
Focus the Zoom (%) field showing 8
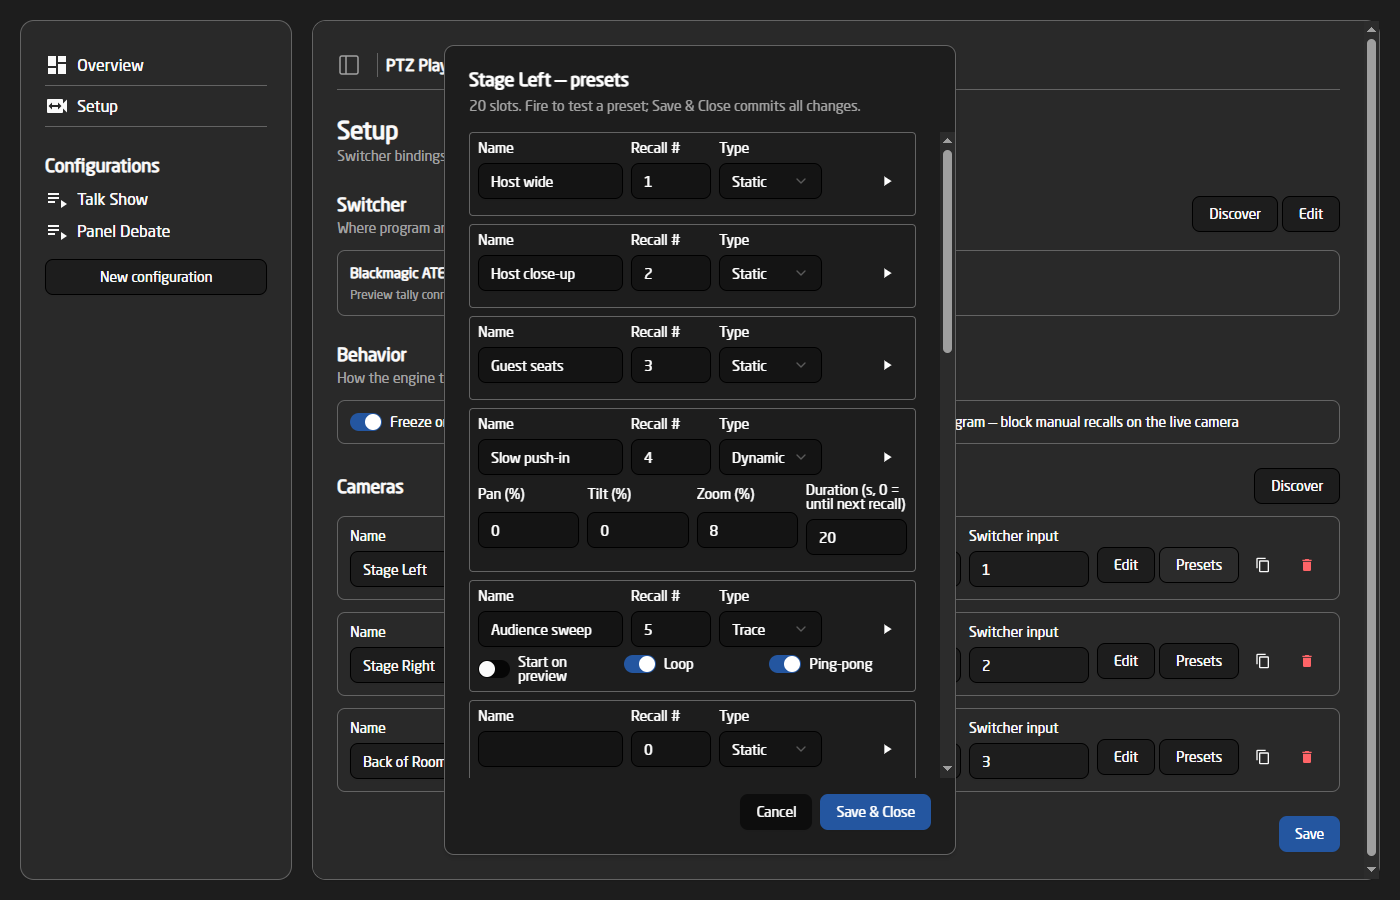(x=747, y=530)
